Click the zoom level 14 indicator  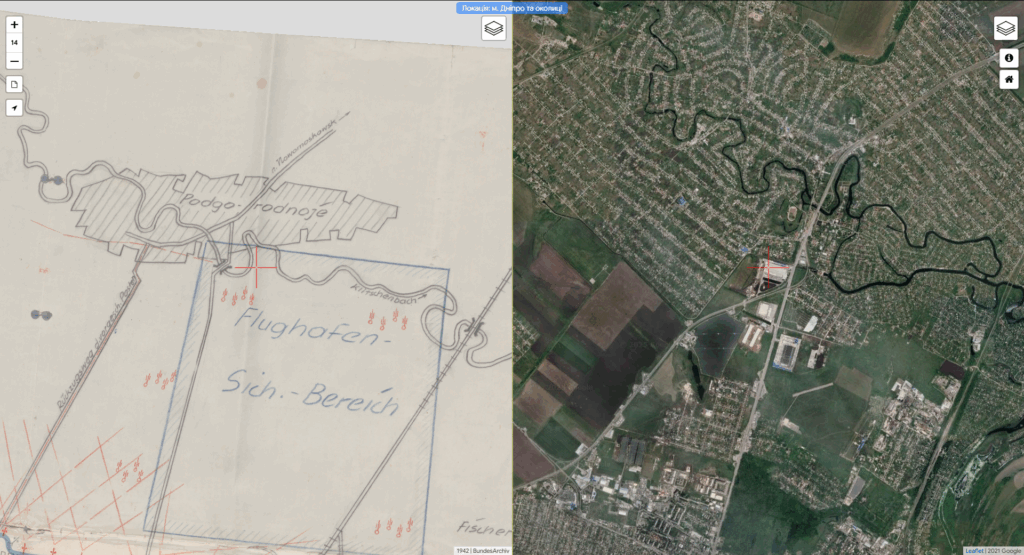pos(14,43)
